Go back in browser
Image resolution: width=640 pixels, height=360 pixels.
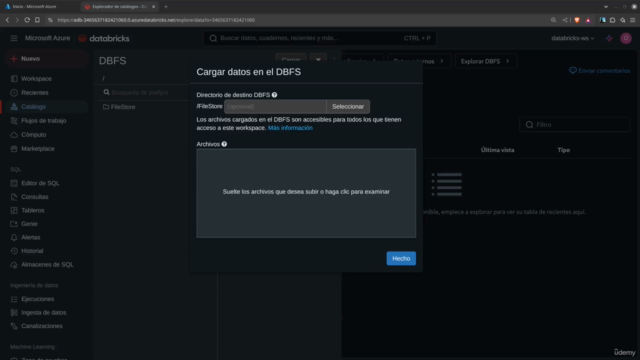(x=7, y=20)
